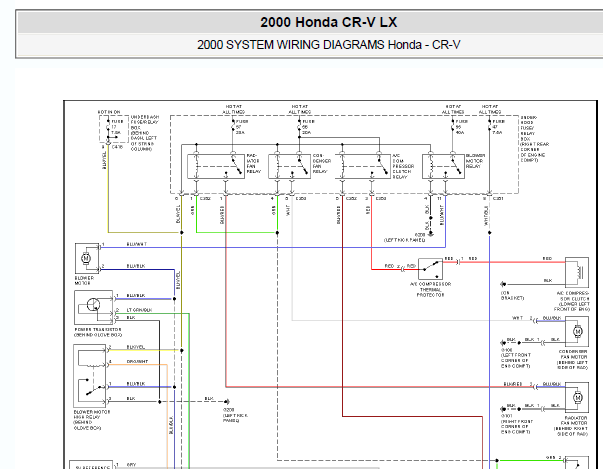Click the "CONDENSER FAN RELAY" label
The width and height of the screenshot is (603, 469).
tap(320, 164)
